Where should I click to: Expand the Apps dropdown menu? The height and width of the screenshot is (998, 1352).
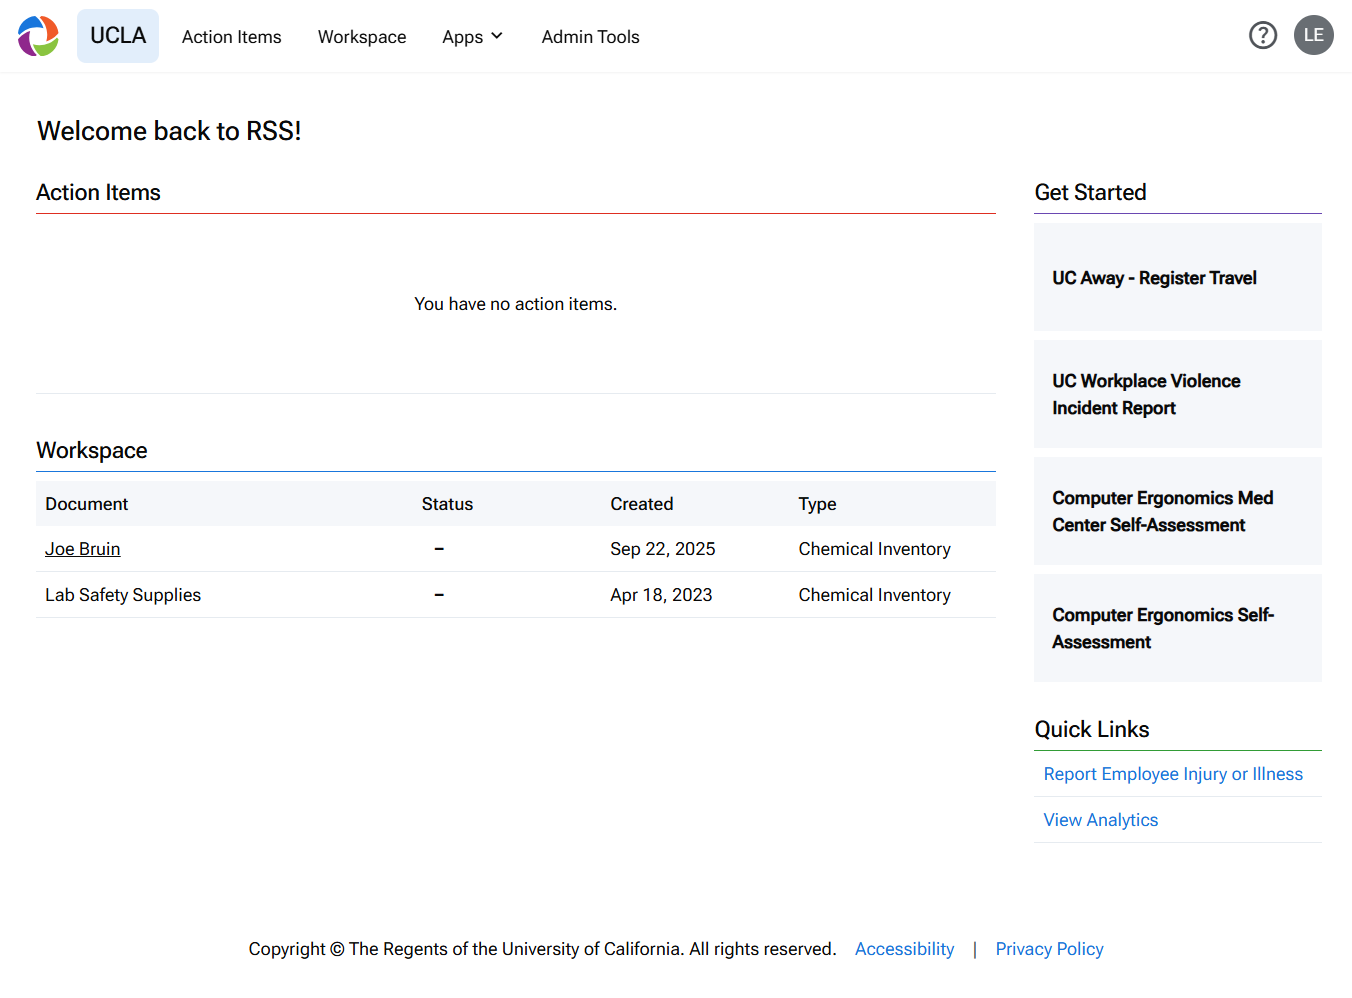(x=473, y=37)
